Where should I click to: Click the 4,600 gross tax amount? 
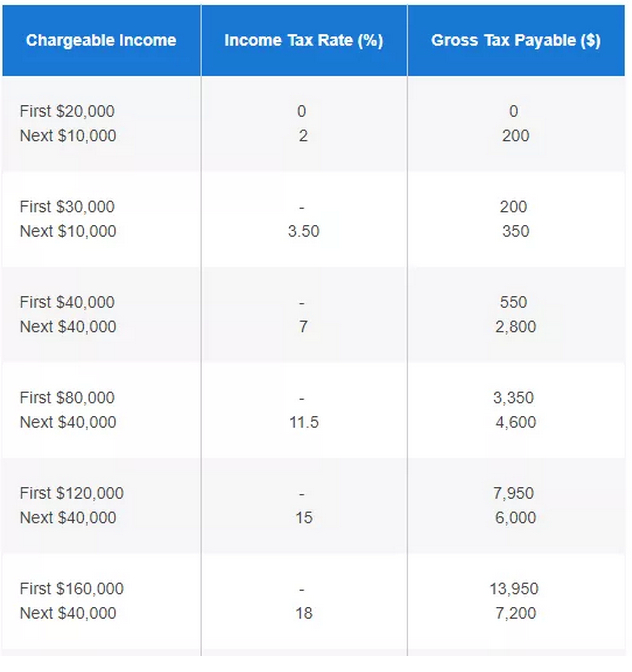515,423
